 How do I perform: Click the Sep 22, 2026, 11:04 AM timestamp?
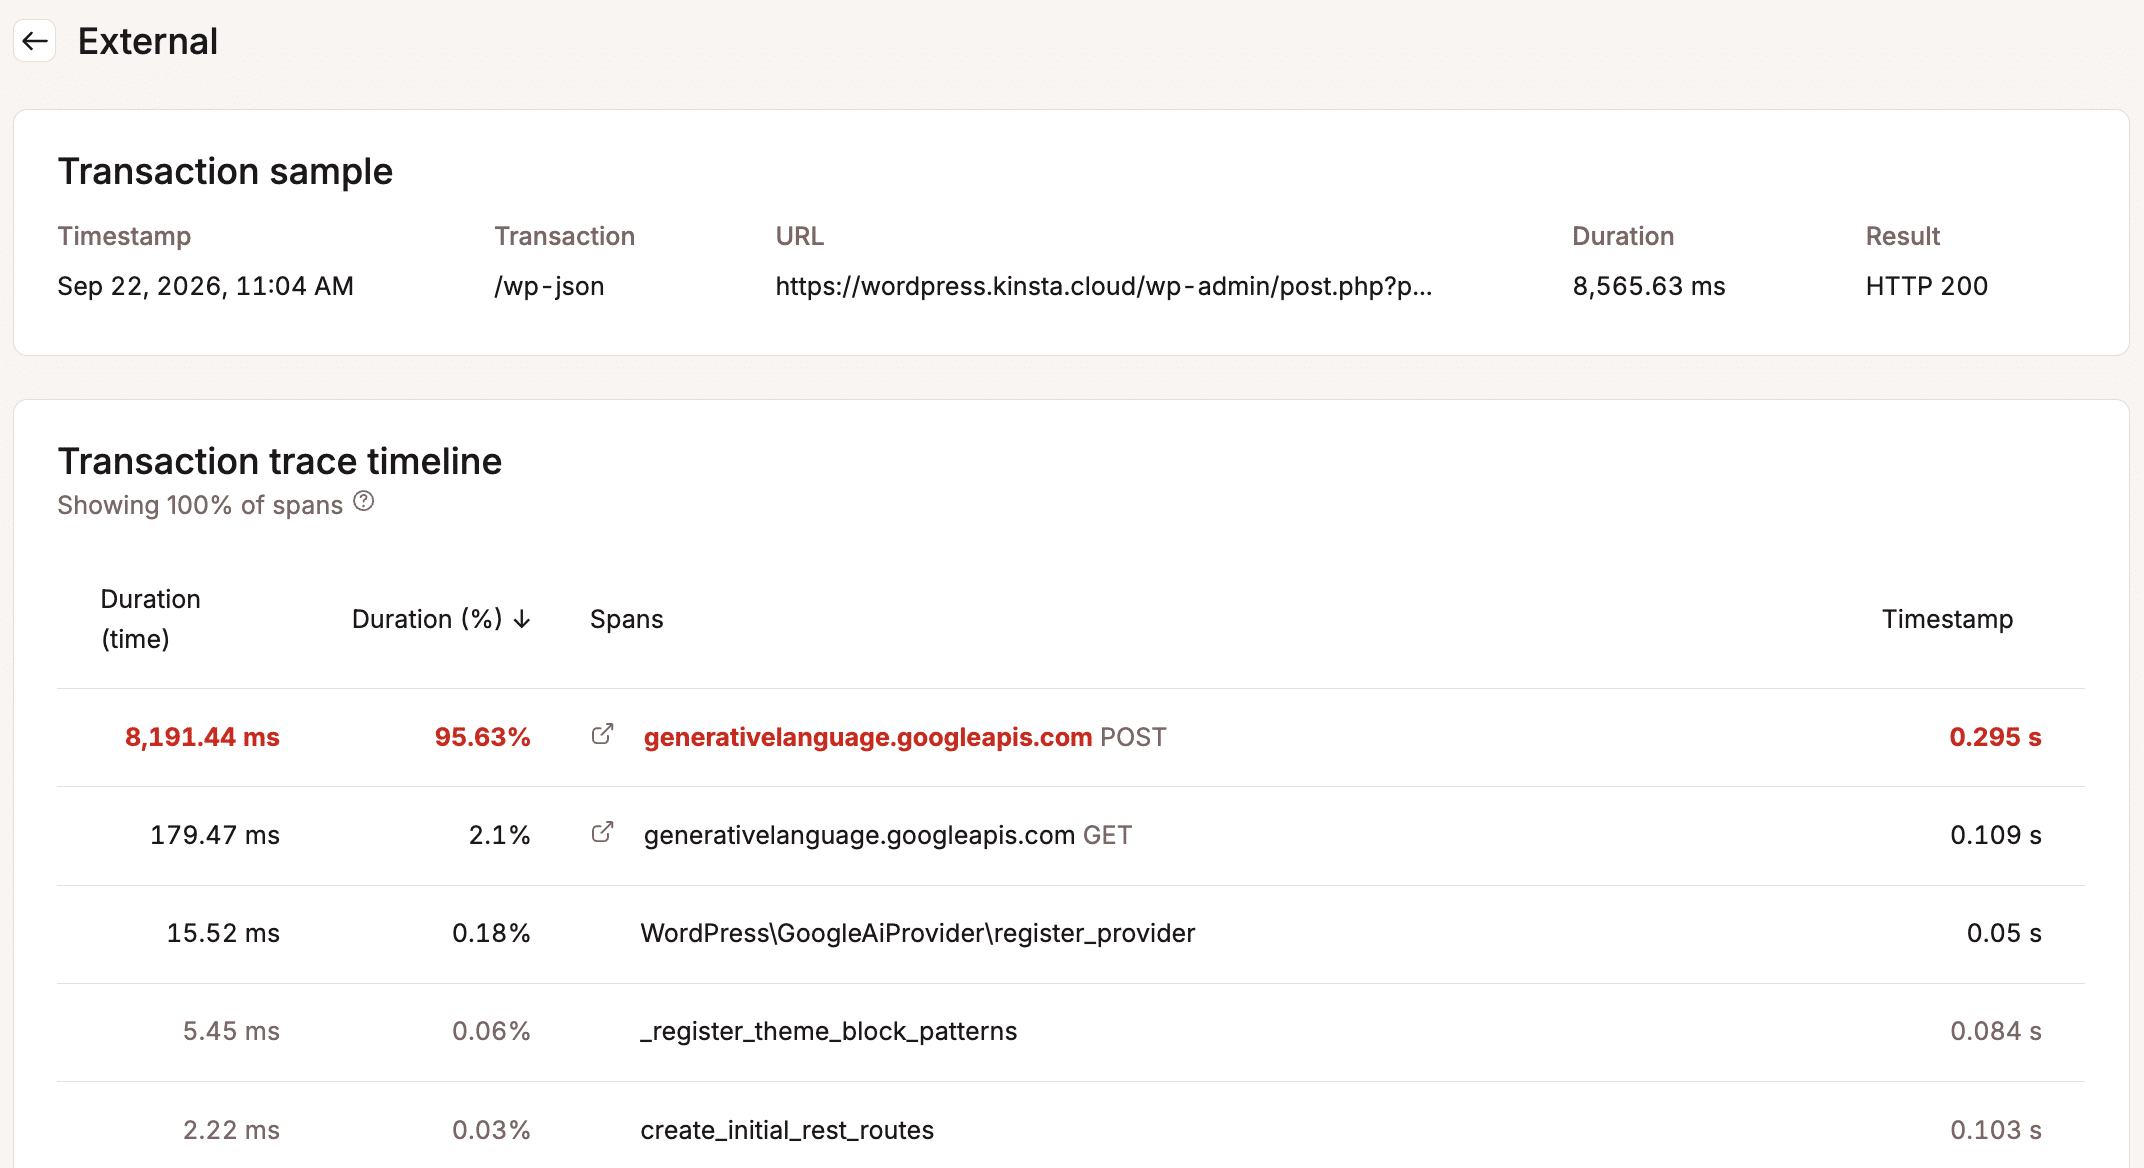[206, 286]
